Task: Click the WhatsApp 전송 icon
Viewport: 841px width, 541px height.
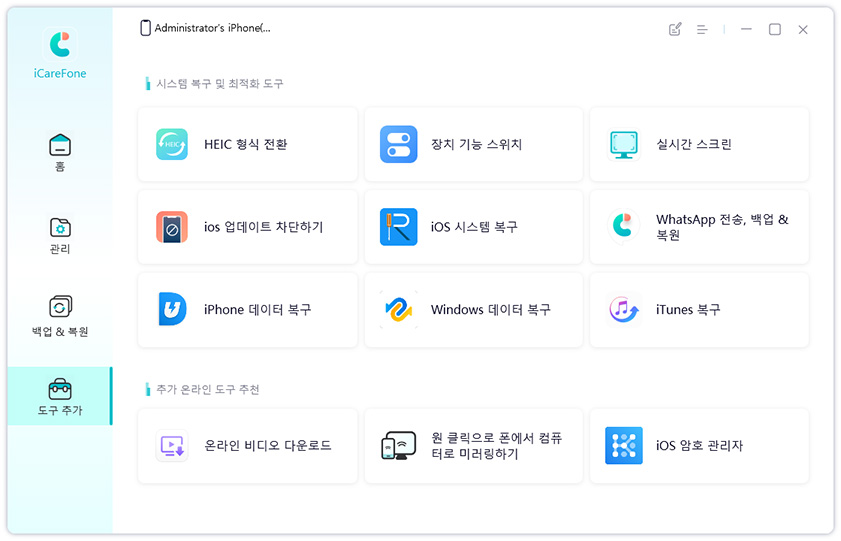Action: point(624,226)
